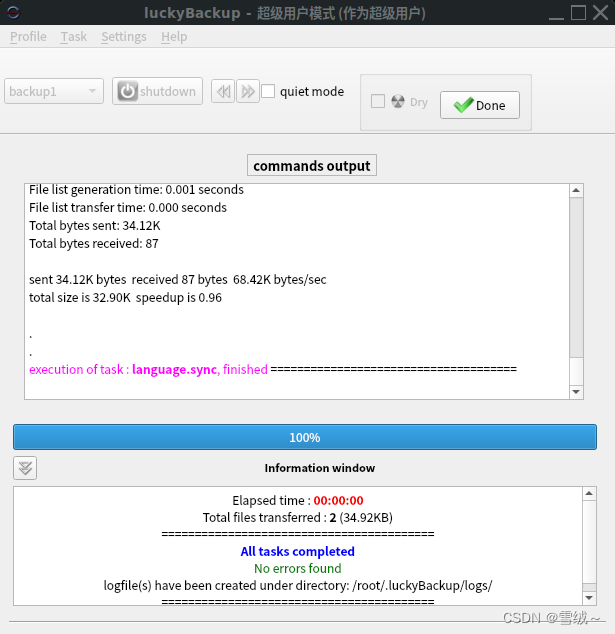Click the 100% progress bar
Image resolution: width=615 pixels, height=634 pixels.
(305, 437)
